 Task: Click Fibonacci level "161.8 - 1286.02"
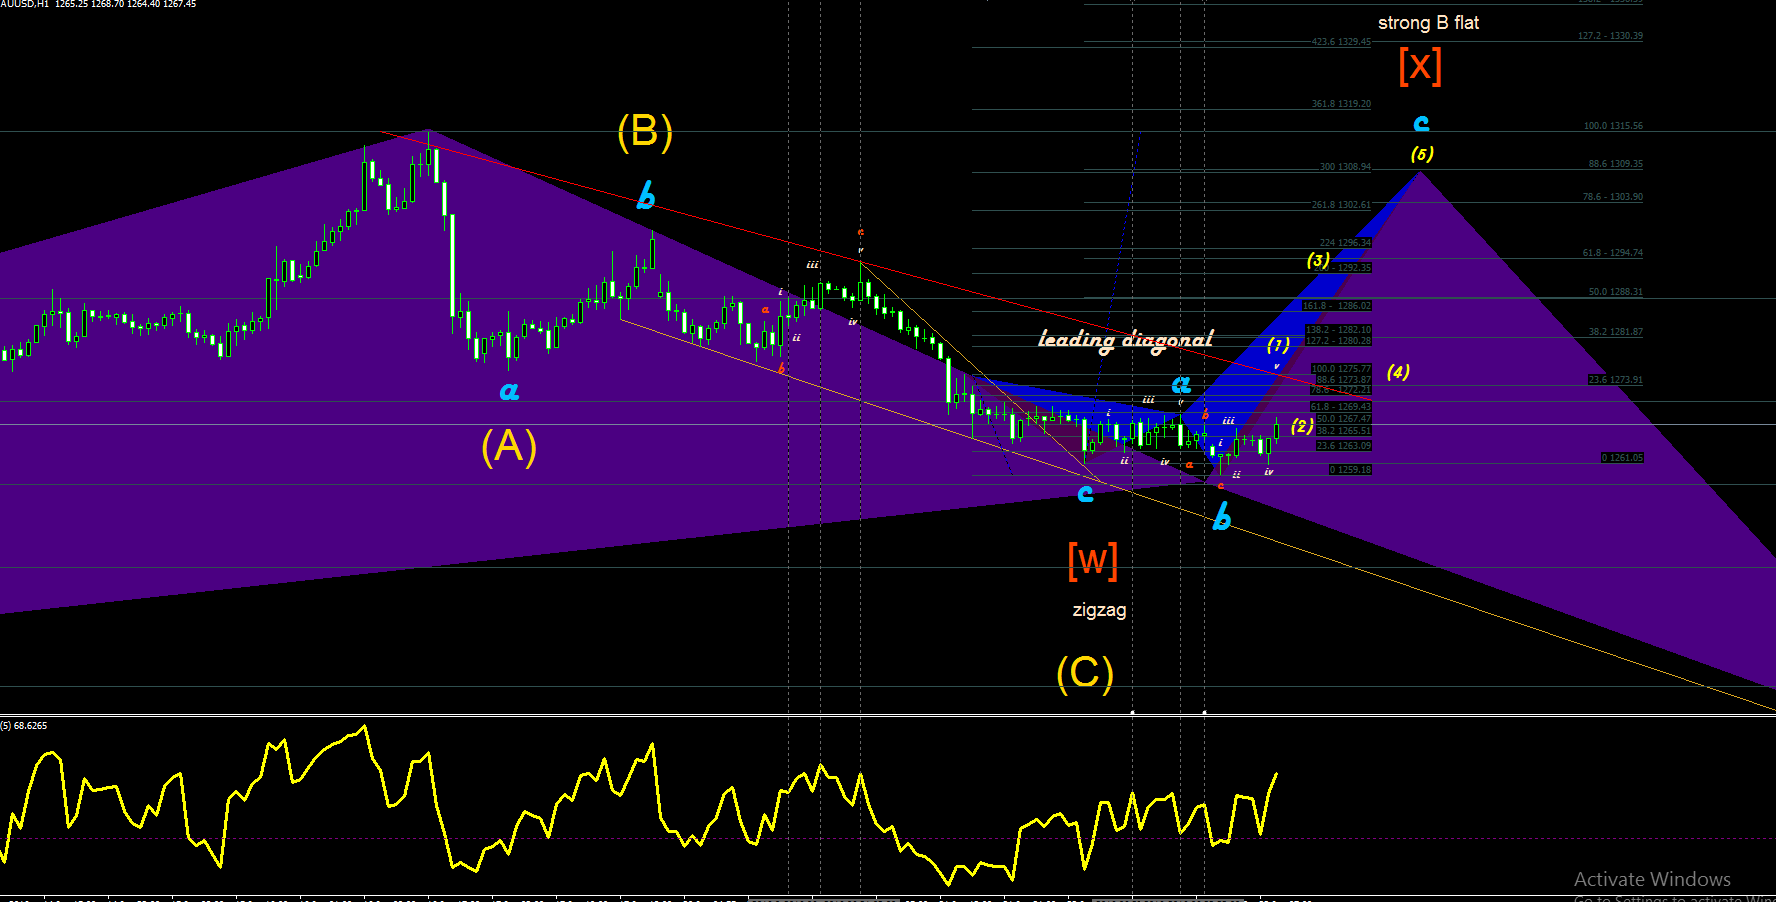pos(1337,306)
